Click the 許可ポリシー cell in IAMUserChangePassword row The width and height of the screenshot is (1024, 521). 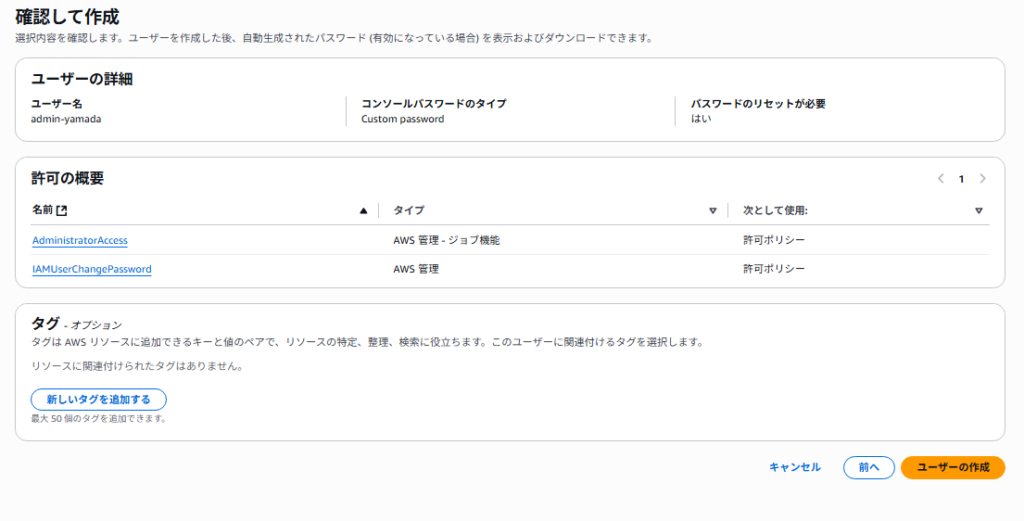tap(773, 269)
